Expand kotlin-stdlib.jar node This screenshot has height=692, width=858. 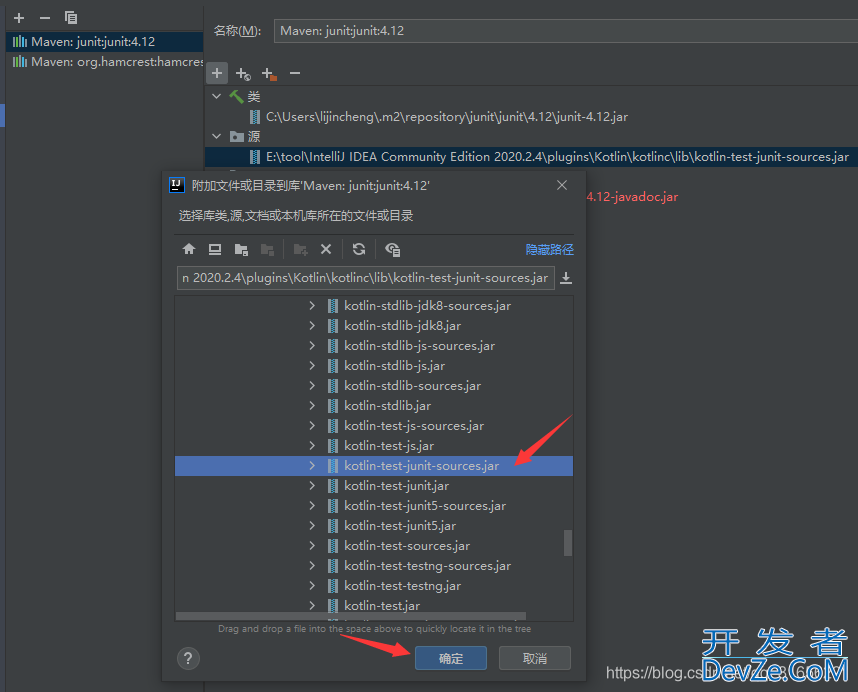pos(312,405)
